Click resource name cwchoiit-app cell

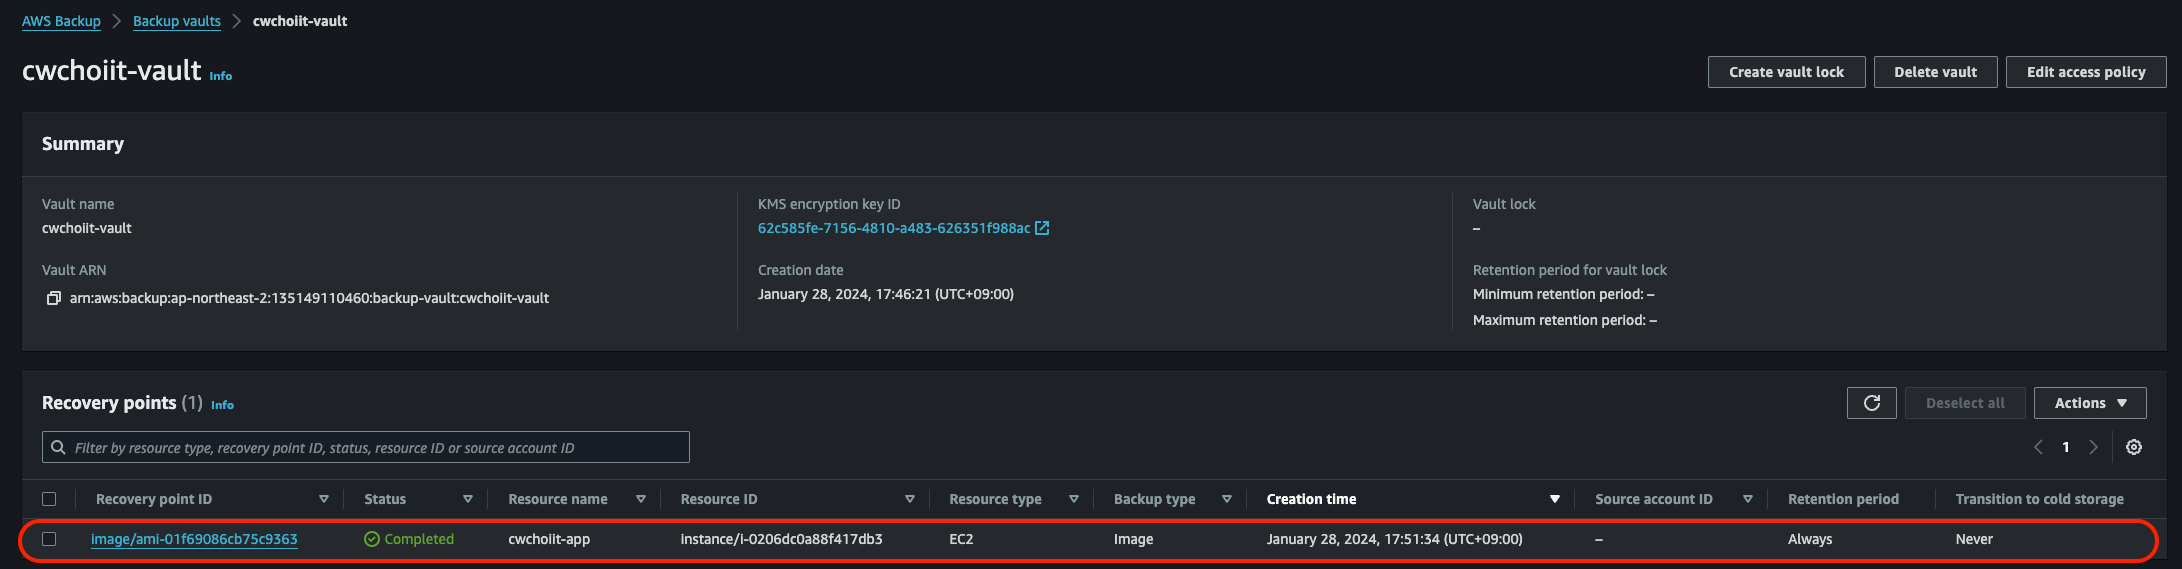549,539
